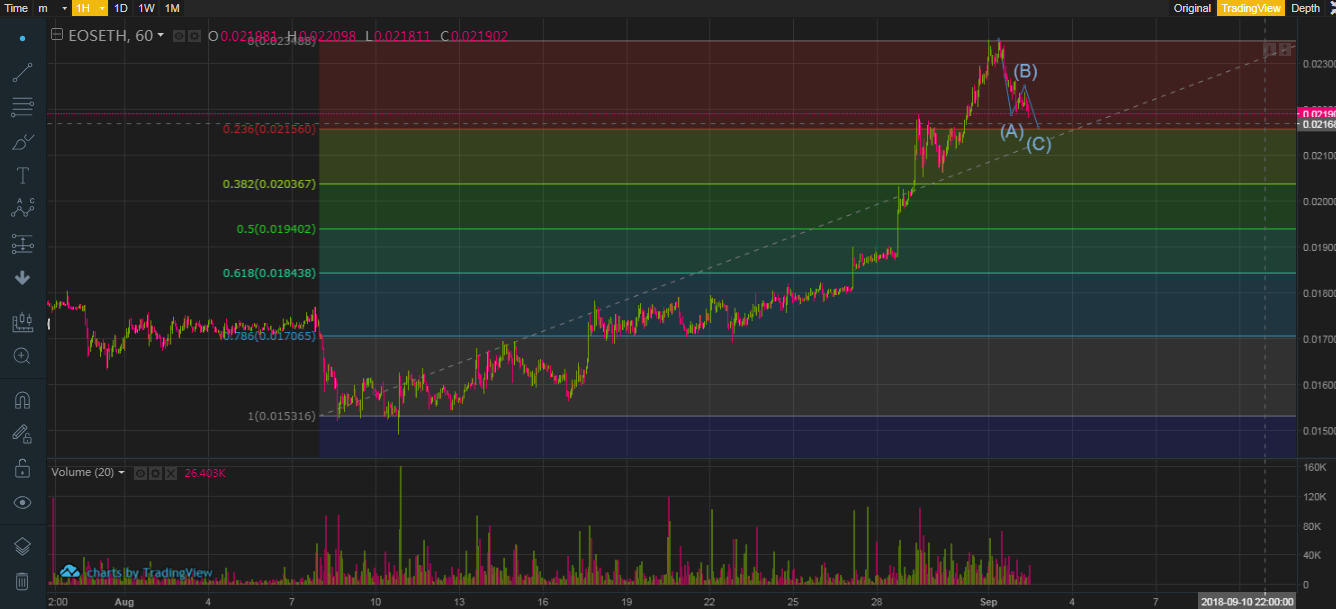Click the 2018-09-10 22:00:00 time label
This screenshot has height=609, width=1336.
[x=1247, y=601]
